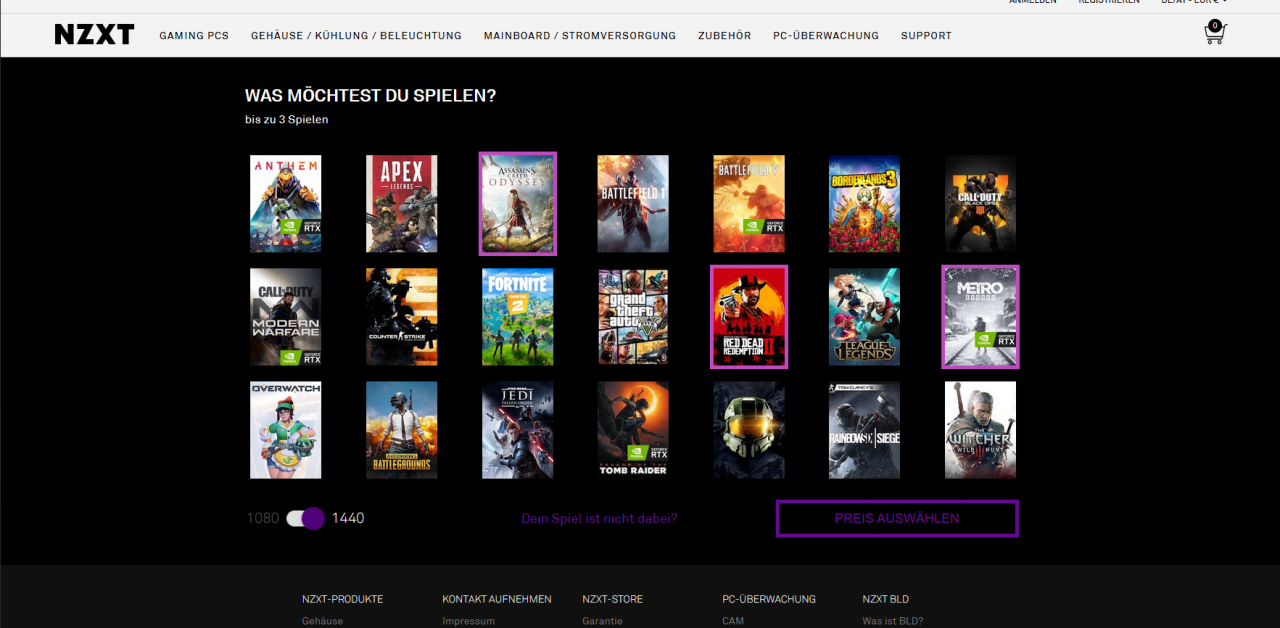Click the Preis auswählen button
This screenshot has width=1280, height=628.
pos(897,518)
